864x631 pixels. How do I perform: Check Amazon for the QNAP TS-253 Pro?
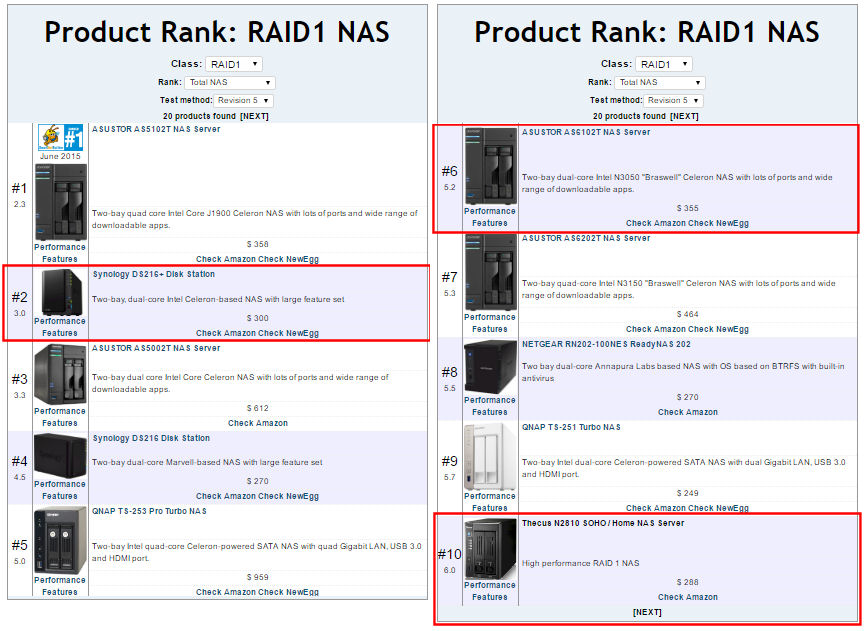click(226, 592)
